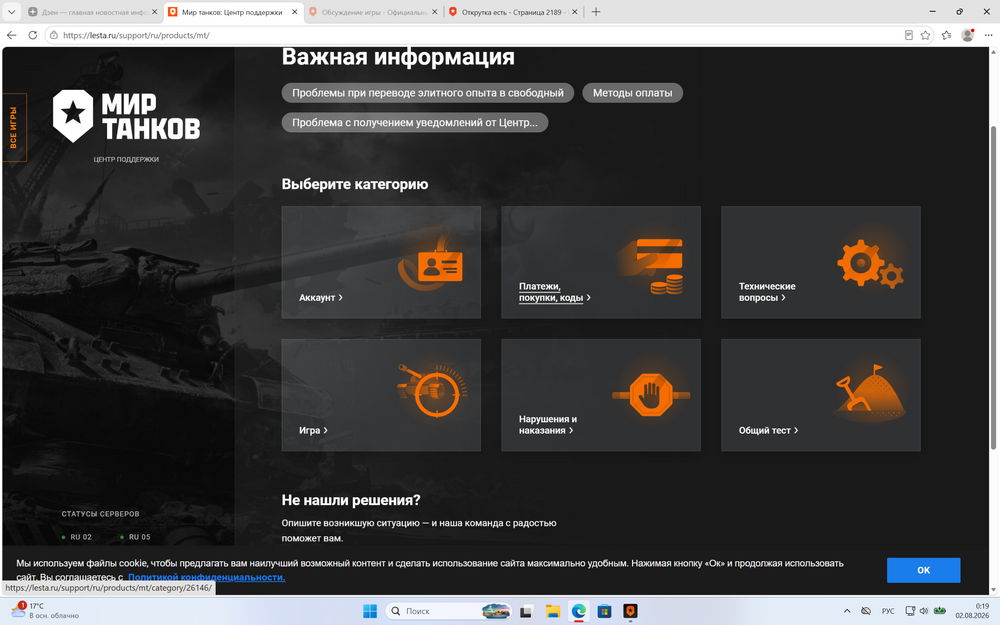
Task: View site information lock icon
Action: click(54, 35)
